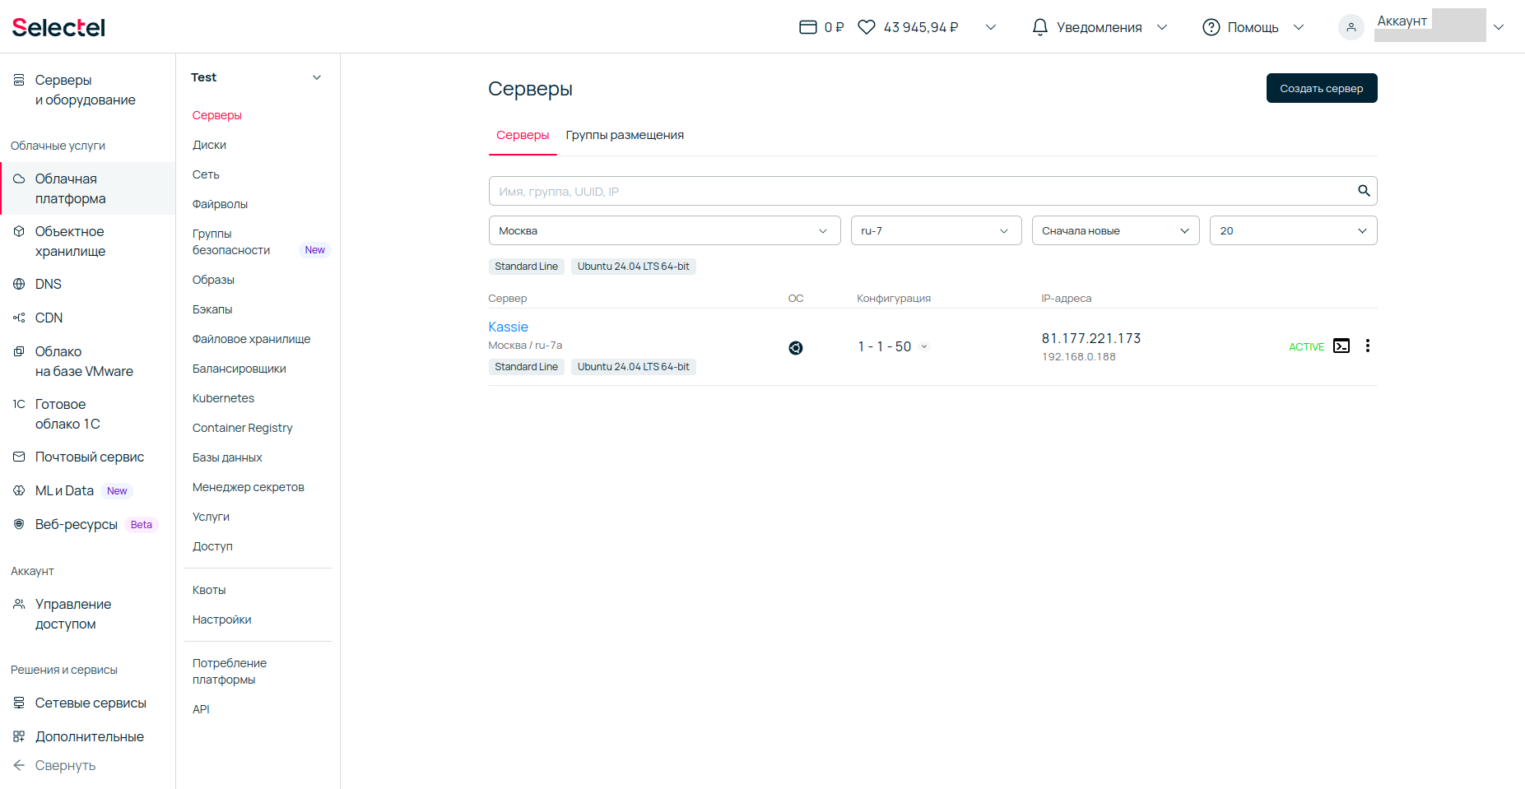This screenshot has height=789, width=1525.
Task: Click the balance card icon in header
Action: coord(808,27)
